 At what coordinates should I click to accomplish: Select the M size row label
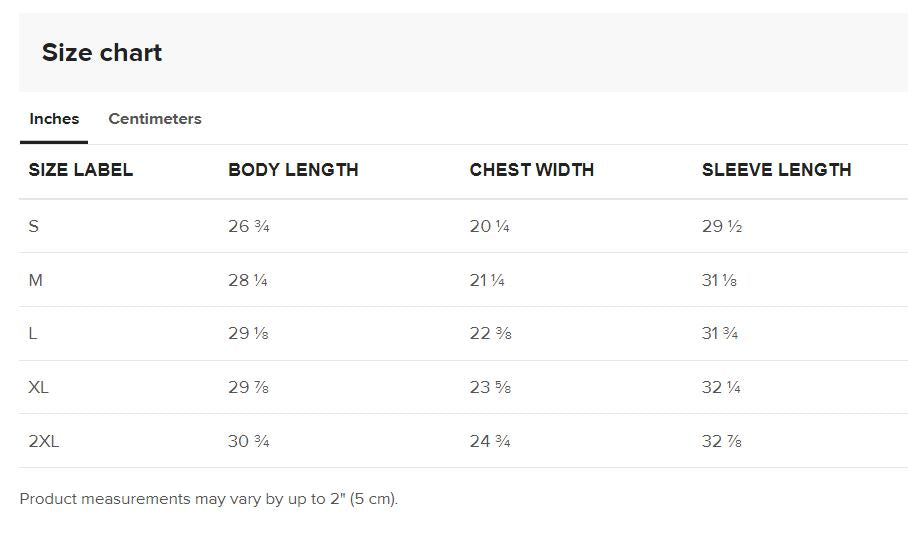point(35,280)
